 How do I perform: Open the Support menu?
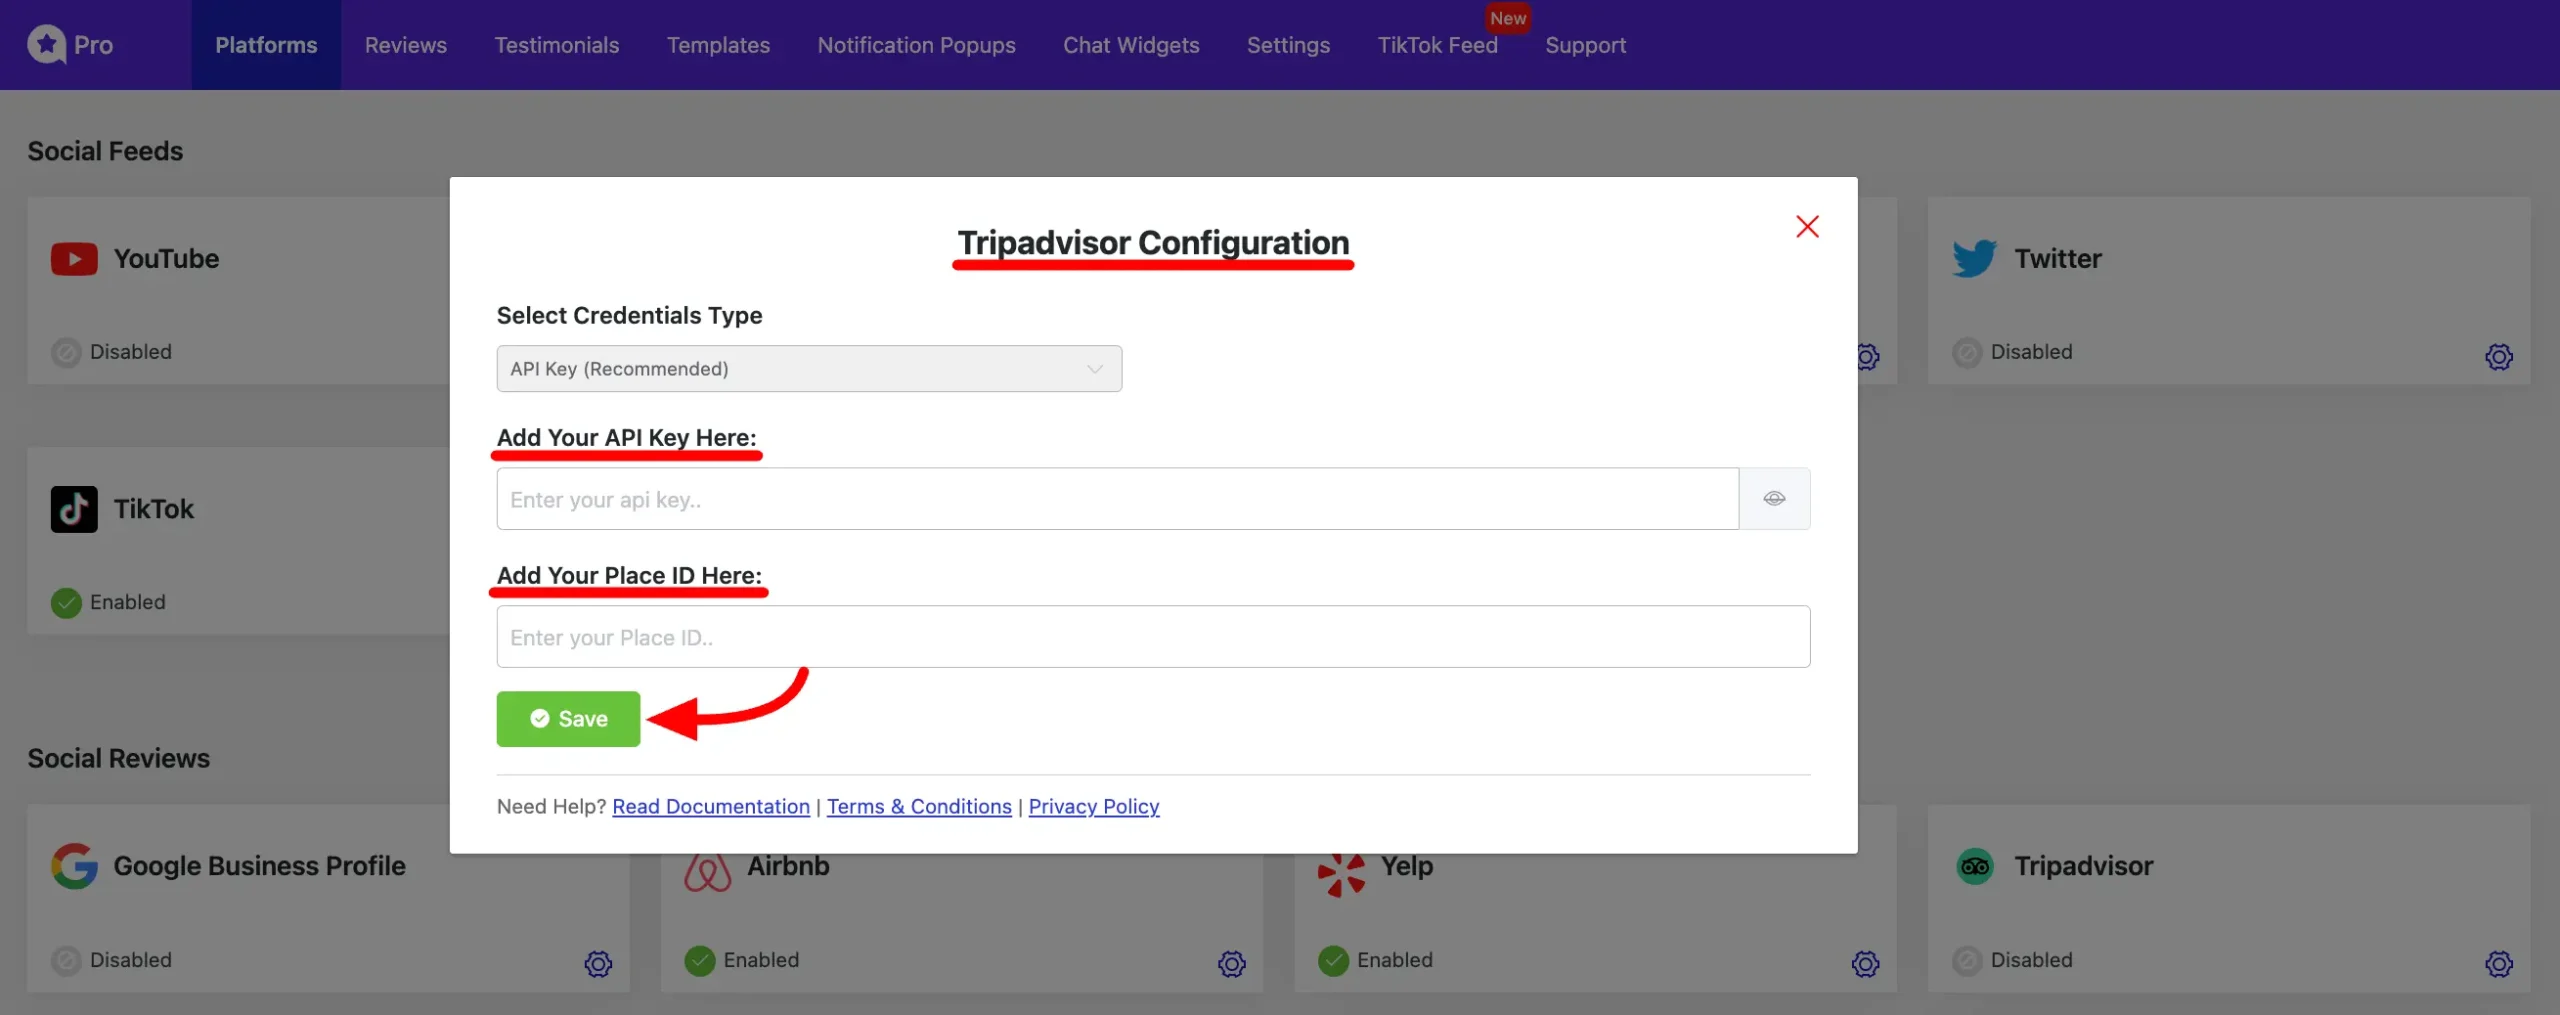tap(1585, 45)
